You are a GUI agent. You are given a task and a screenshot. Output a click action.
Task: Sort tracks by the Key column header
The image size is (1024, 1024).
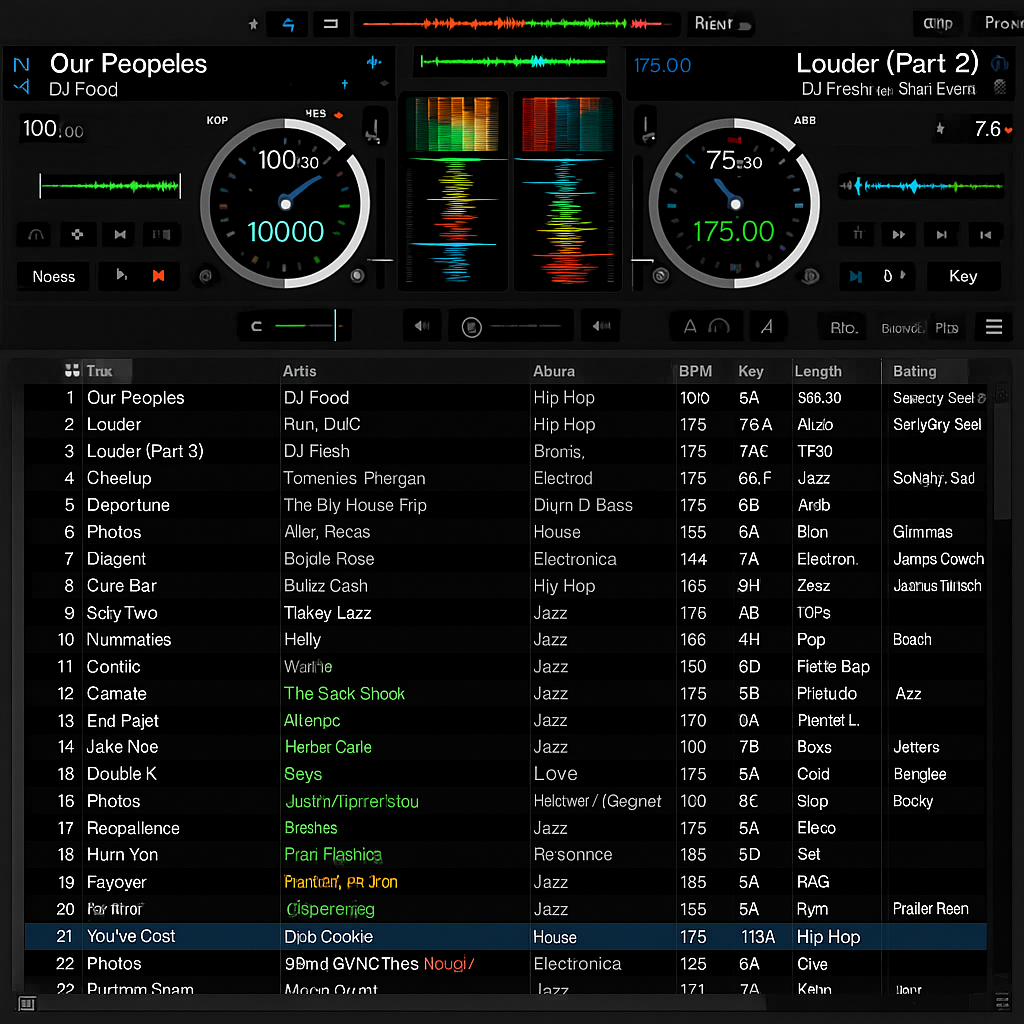coord(751,371)
